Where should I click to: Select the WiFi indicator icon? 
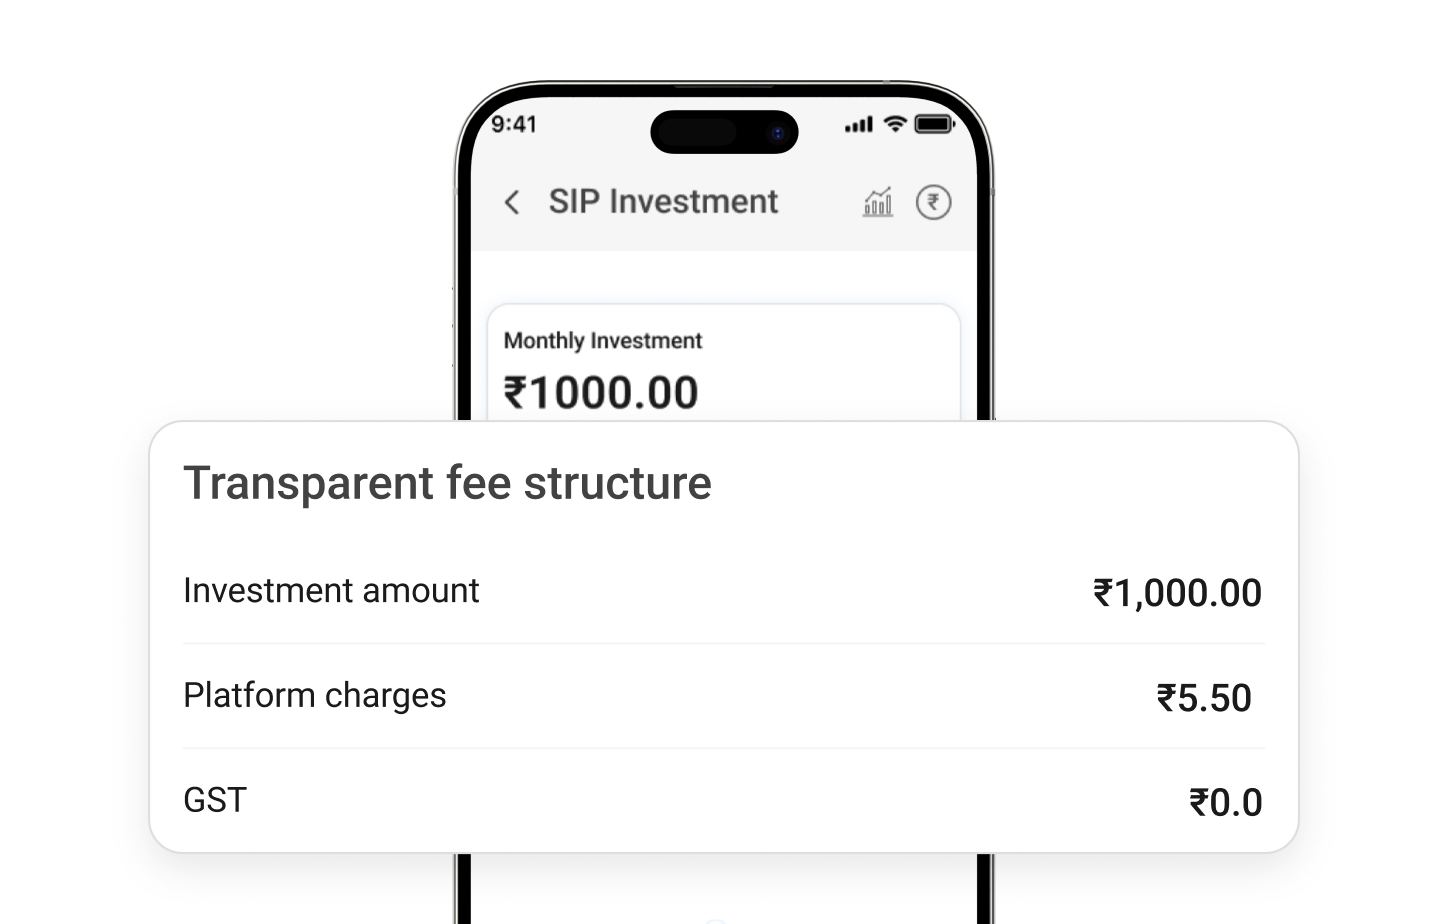[893, 125]
